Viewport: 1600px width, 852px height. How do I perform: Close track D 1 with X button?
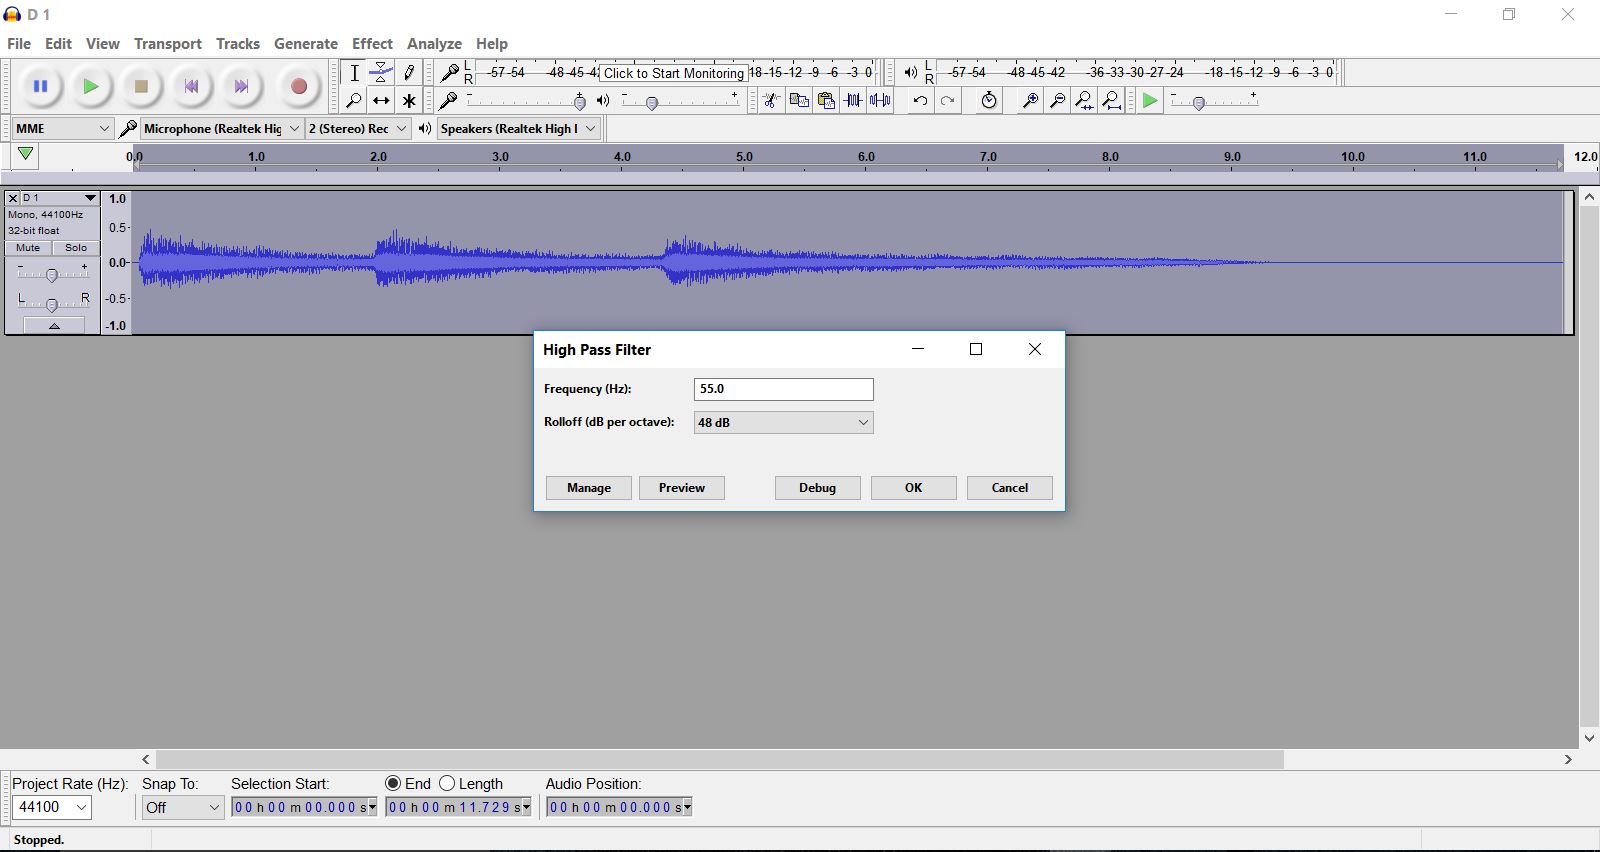click(x=13, y=198)
